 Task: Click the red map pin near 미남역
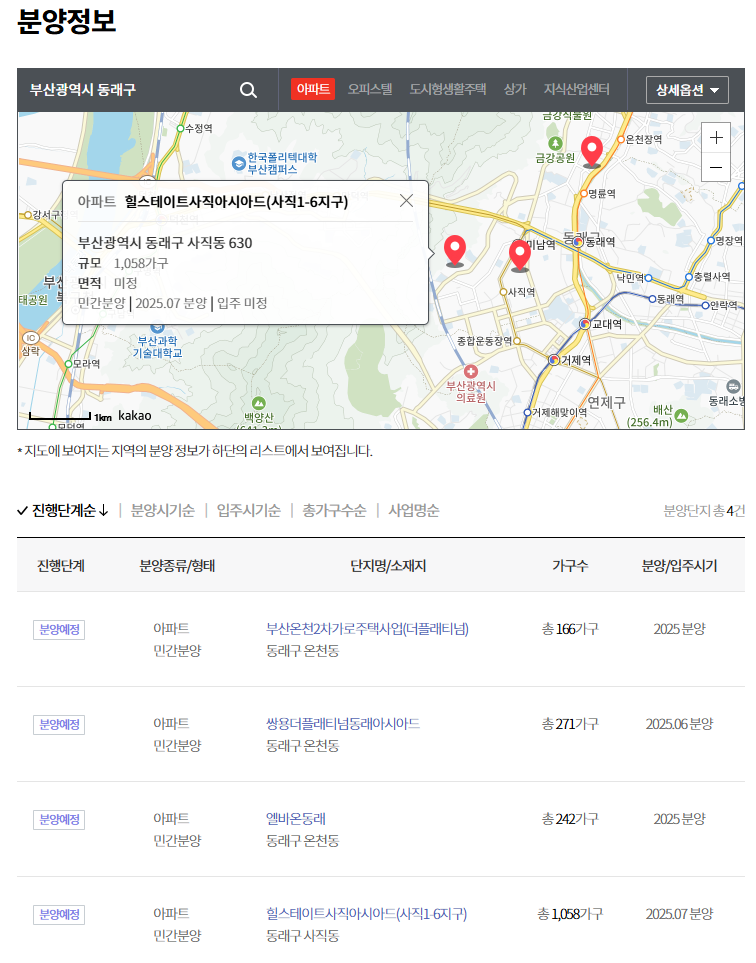click(x=520, y=255)
